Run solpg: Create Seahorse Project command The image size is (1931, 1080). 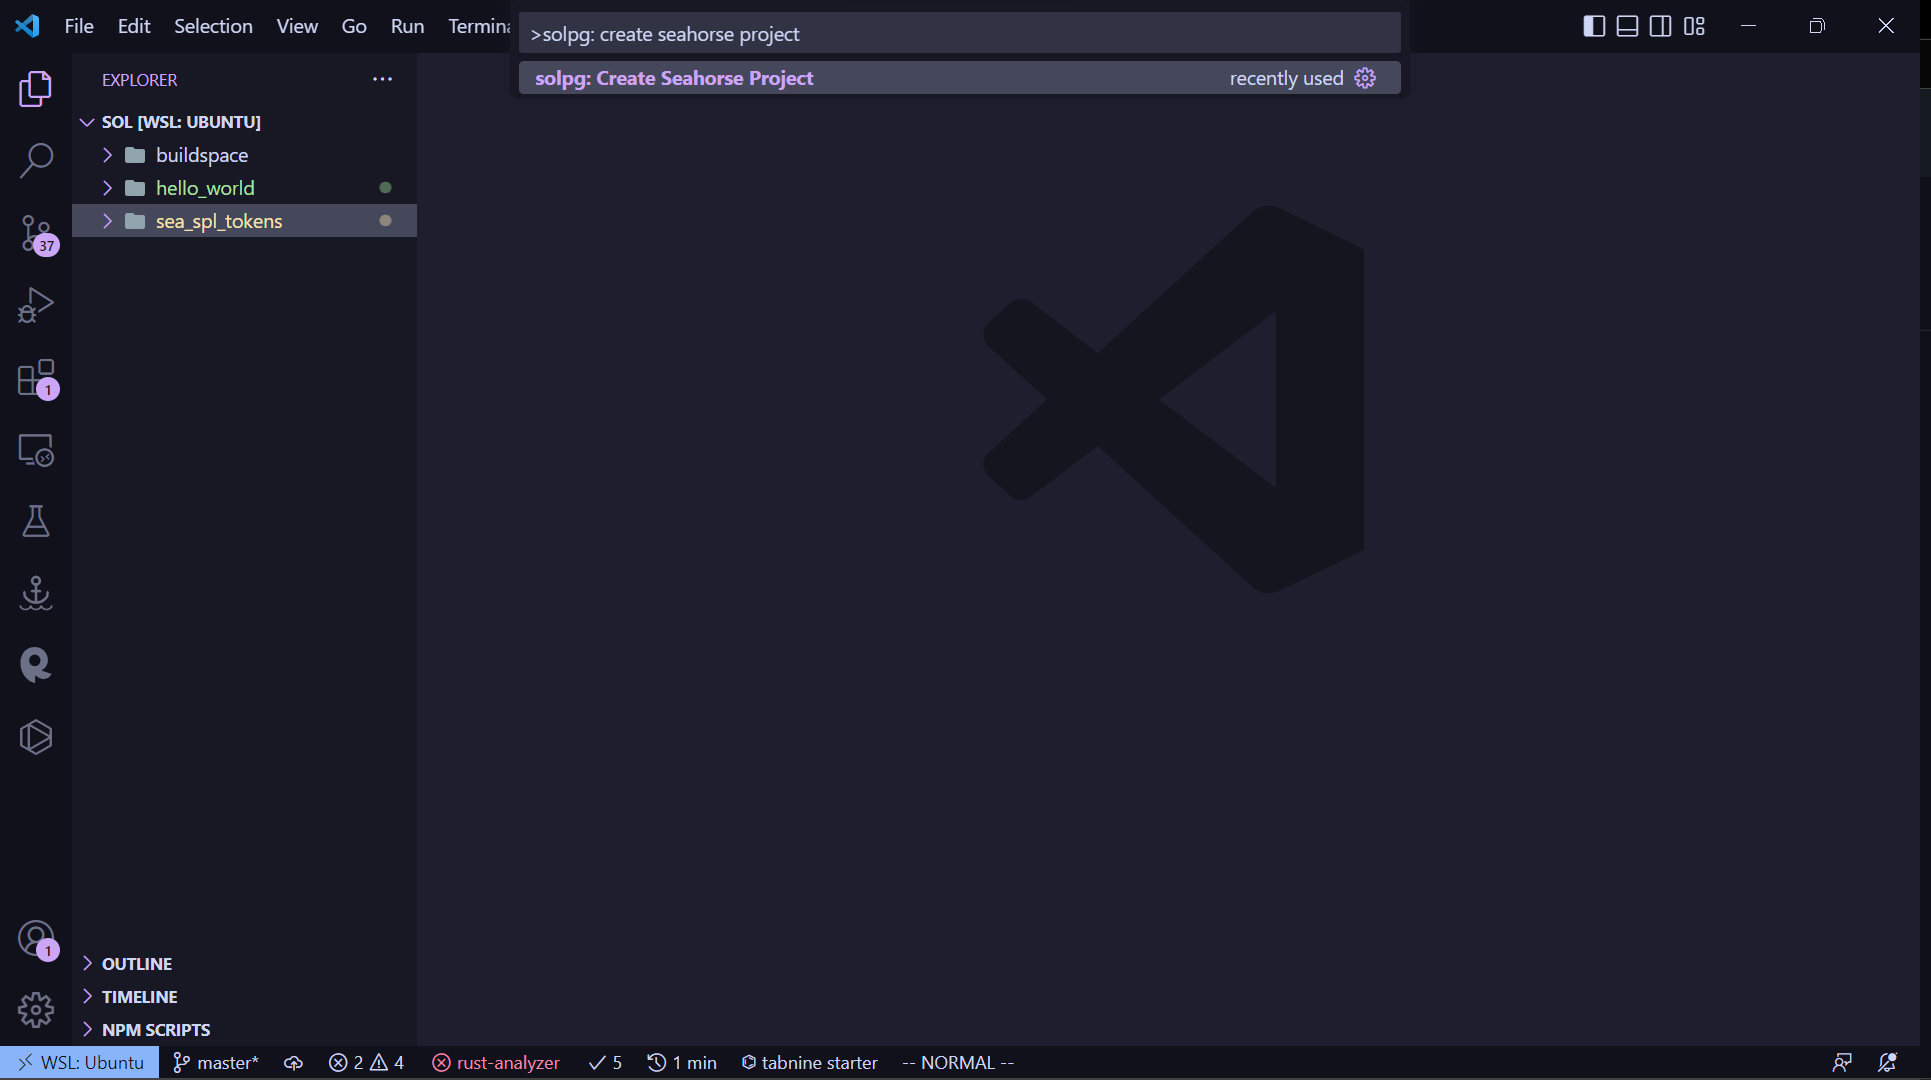[x=674, y=78]
